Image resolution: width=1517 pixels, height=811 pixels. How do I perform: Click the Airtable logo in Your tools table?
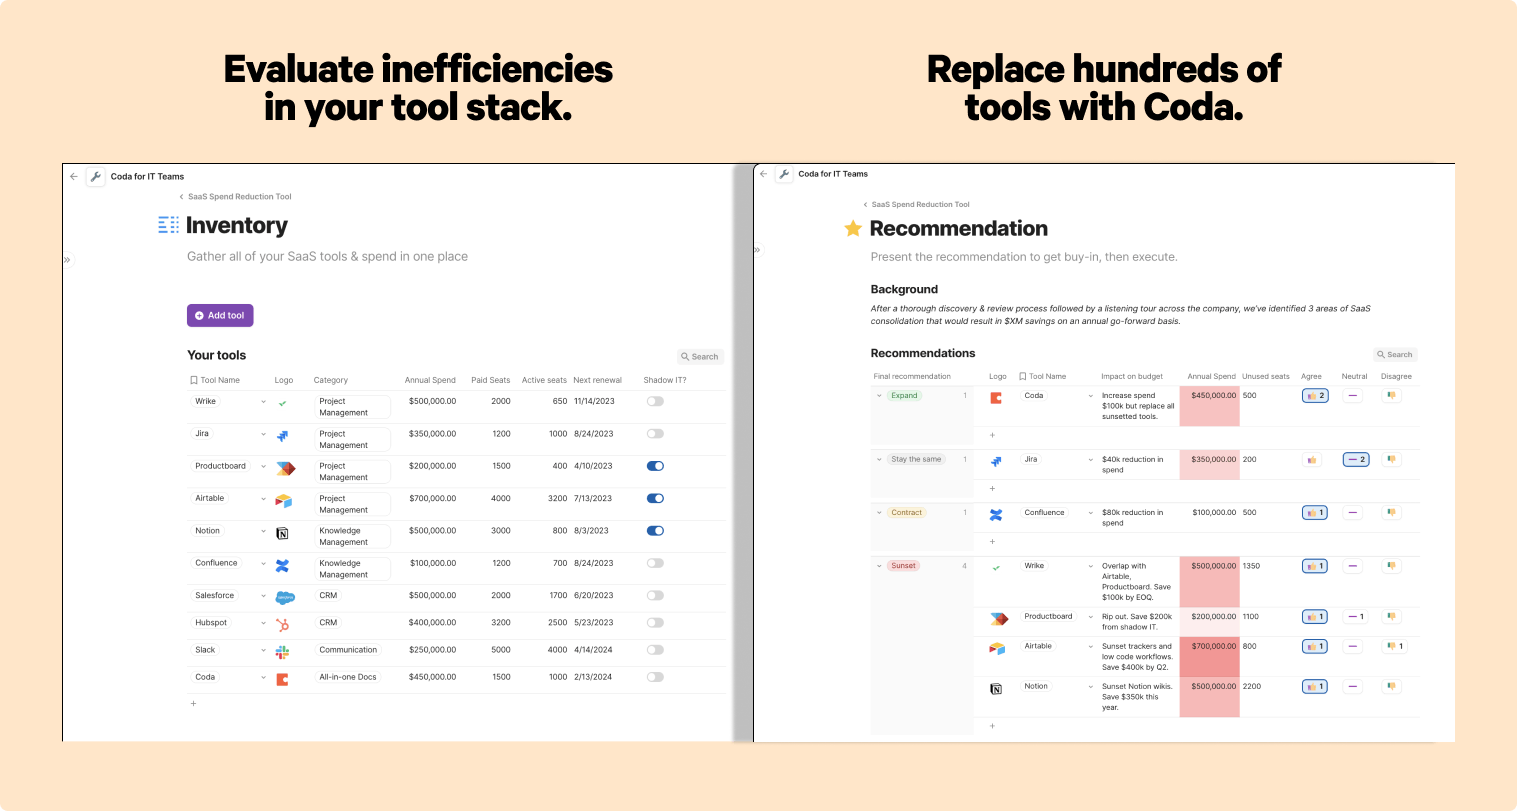[283, 501]
